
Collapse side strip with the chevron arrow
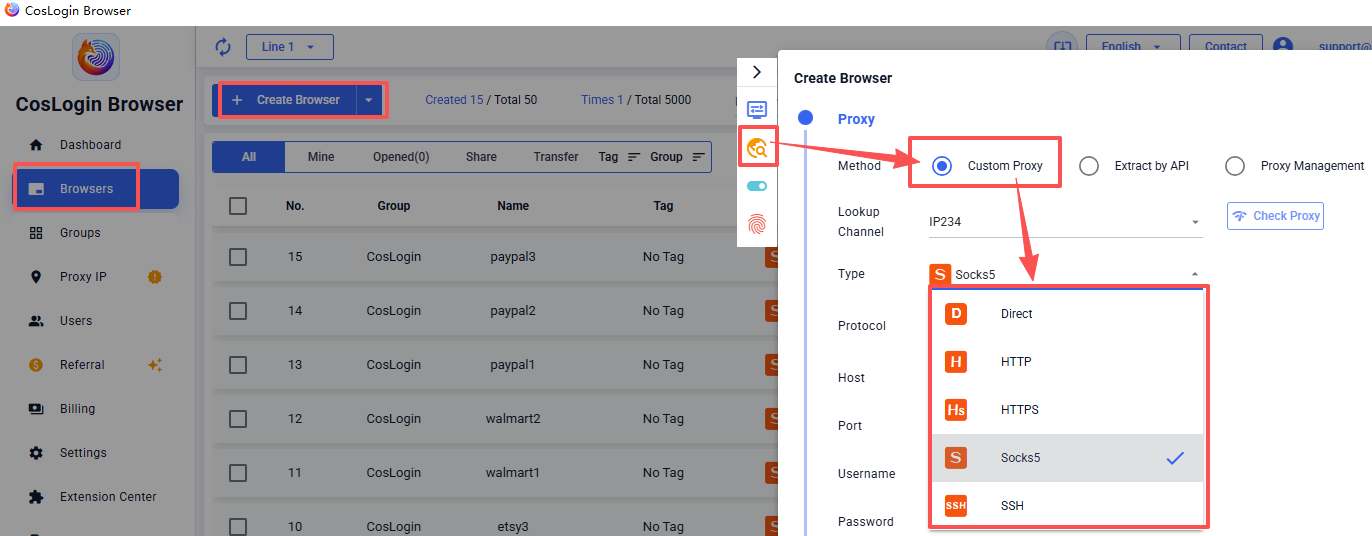click(757, 72)
